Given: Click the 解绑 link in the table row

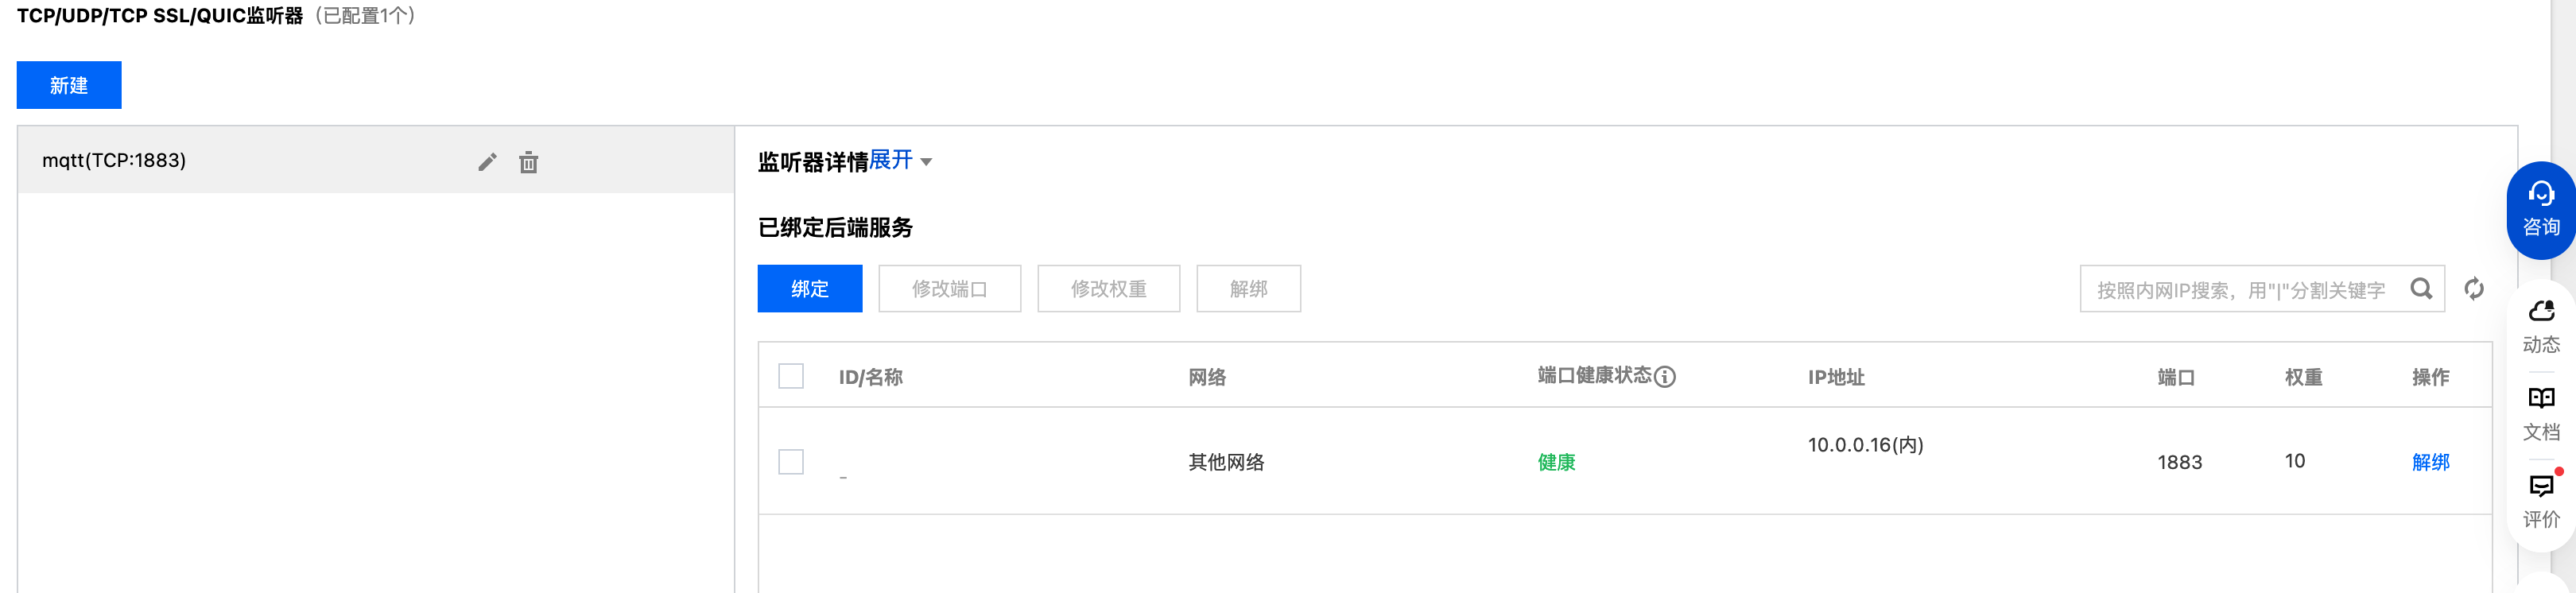Looking at the screenshot, I should tap(2430, 462).
